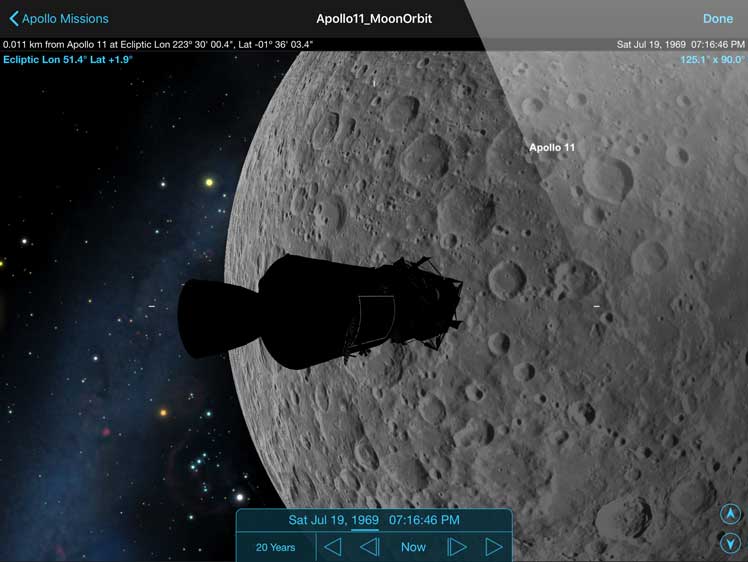The height and width of the screenshot is (562, 748).
Task: Tap the upper compass arrow icon
Action: tap(730, 514)
